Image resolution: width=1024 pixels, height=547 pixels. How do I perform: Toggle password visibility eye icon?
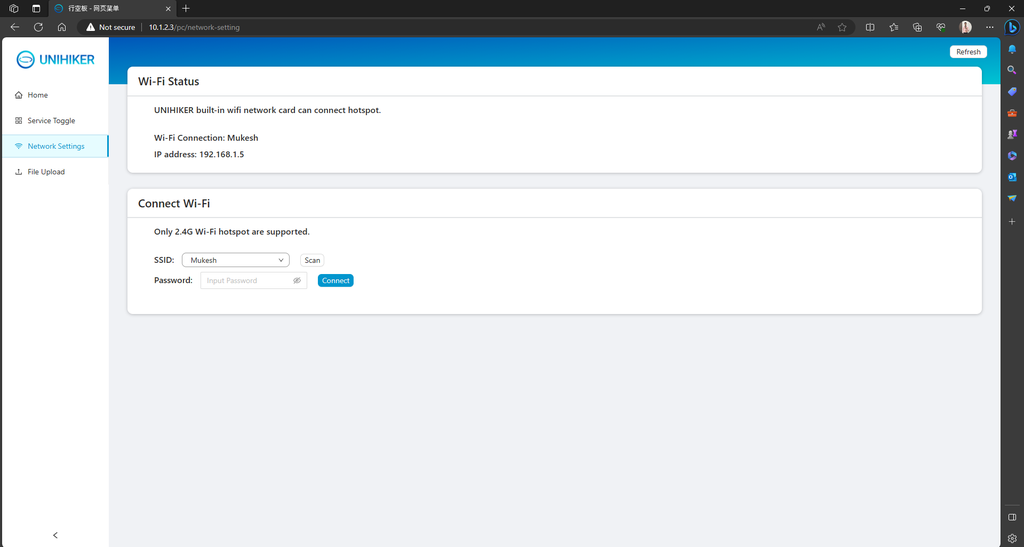click(x=296, y=281)
